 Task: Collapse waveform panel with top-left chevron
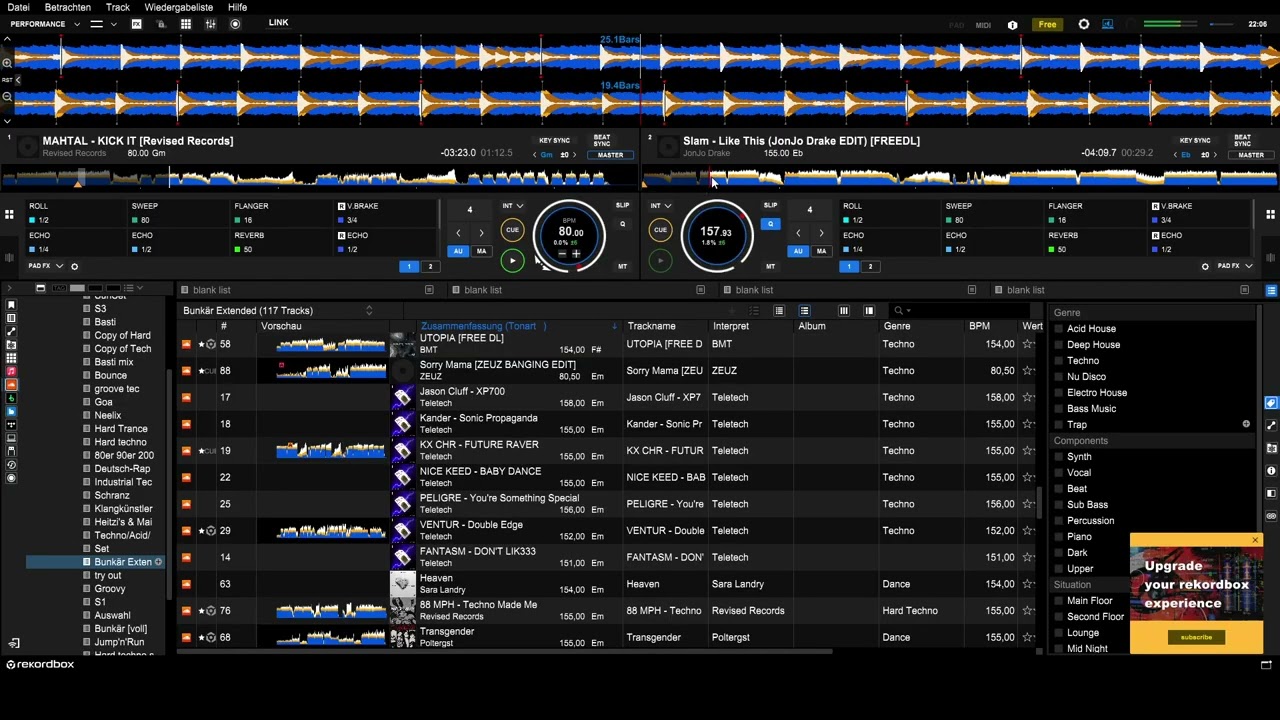click(7, 38)
